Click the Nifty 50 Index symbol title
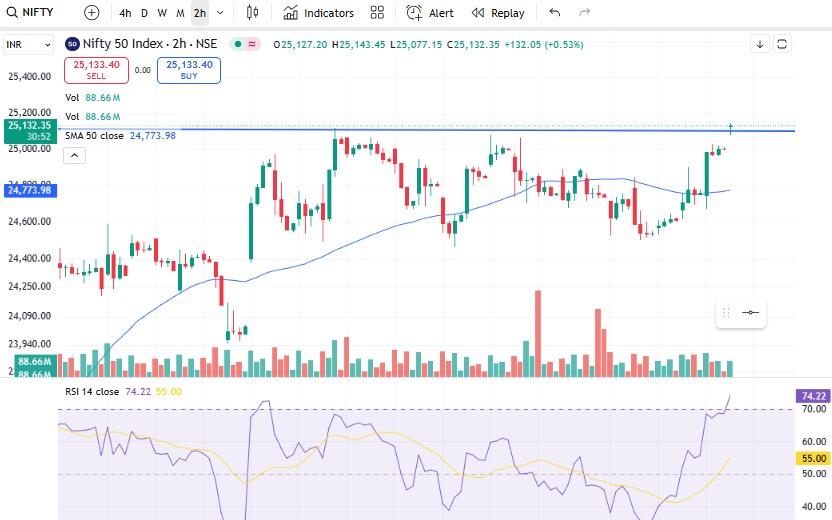This screenshot has height=520, width=832. tap(150, 44)
